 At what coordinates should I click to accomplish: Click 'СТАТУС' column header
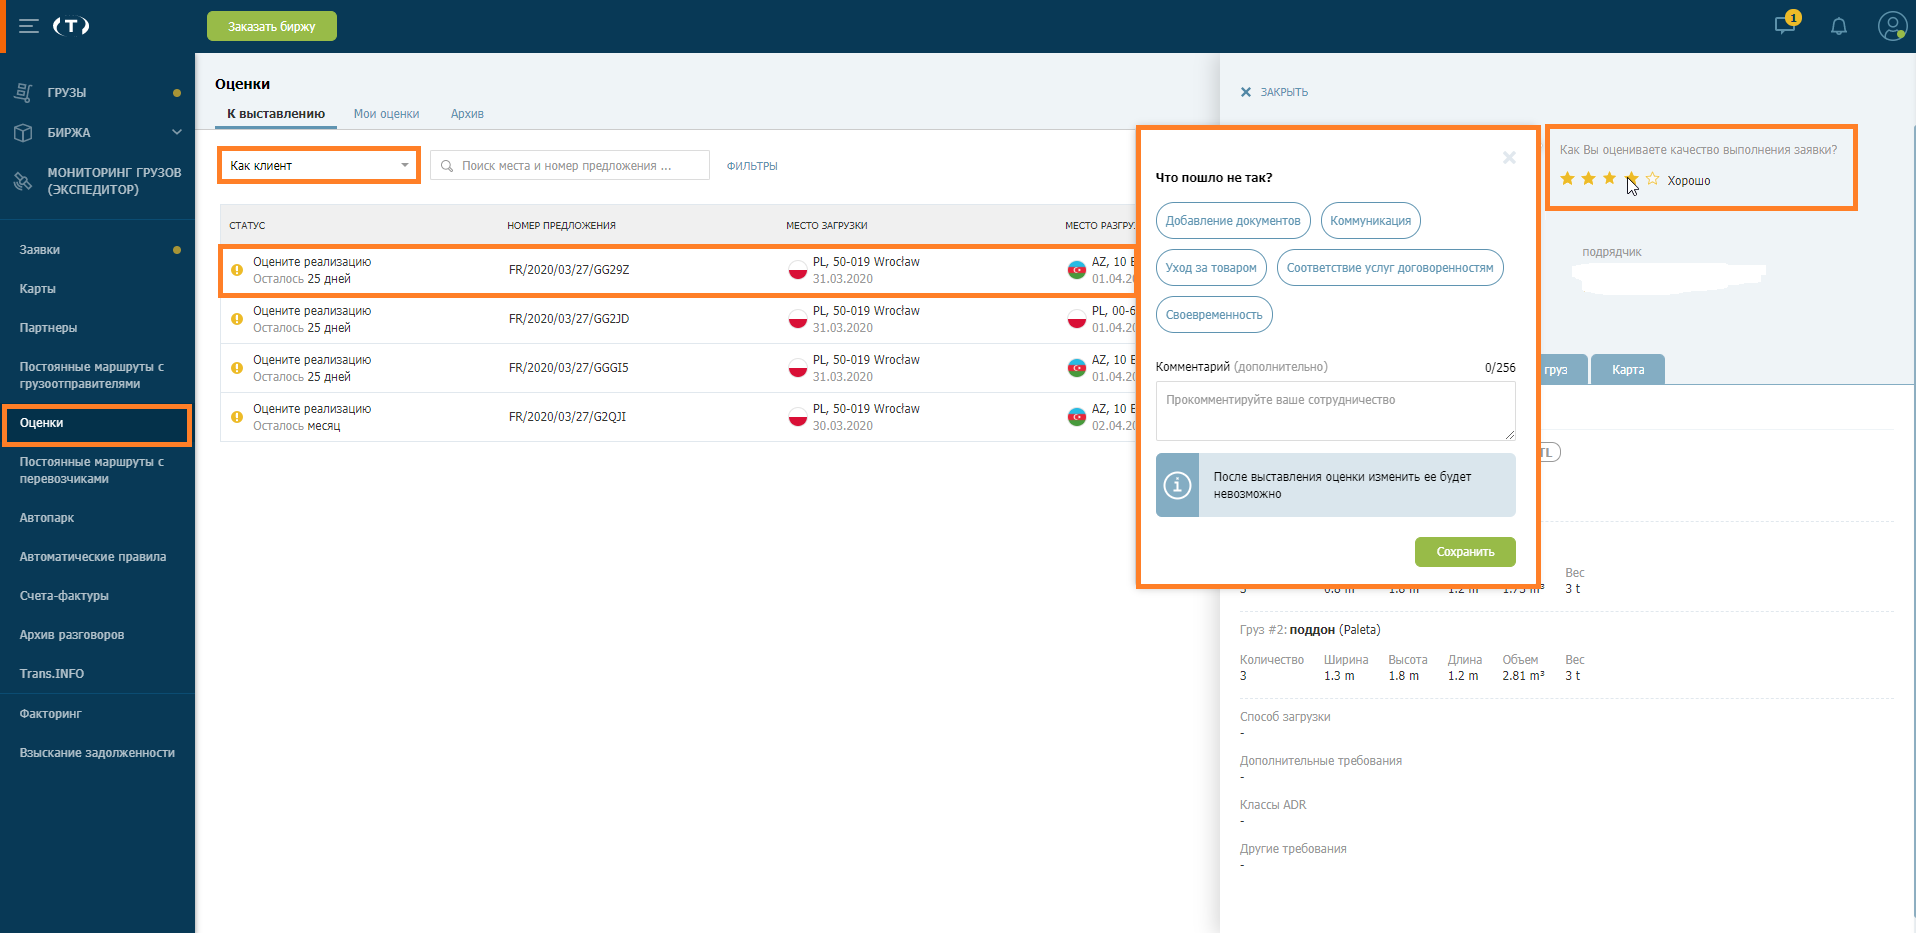pyautogui.click(x=247, y=226)
